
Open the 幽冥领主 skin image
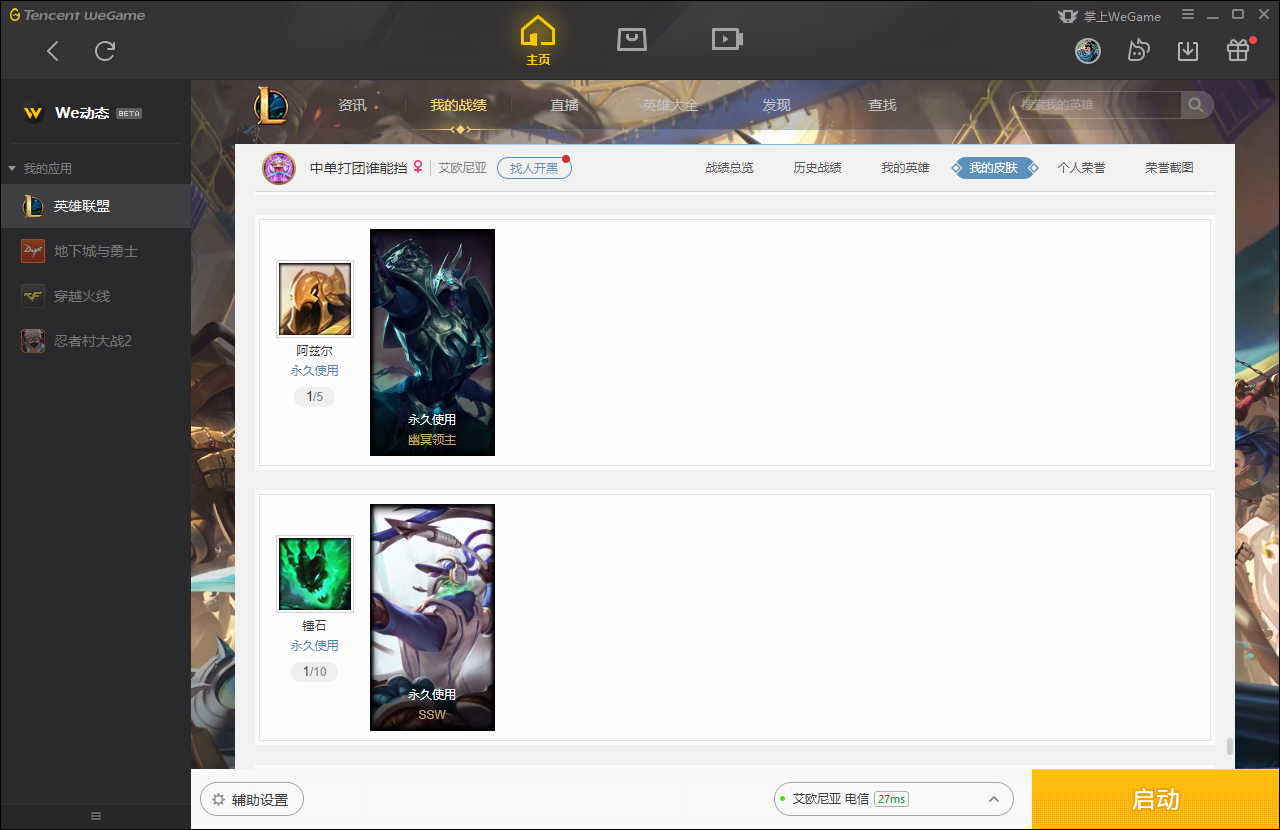pyautogui.click(x=432, y=342)
